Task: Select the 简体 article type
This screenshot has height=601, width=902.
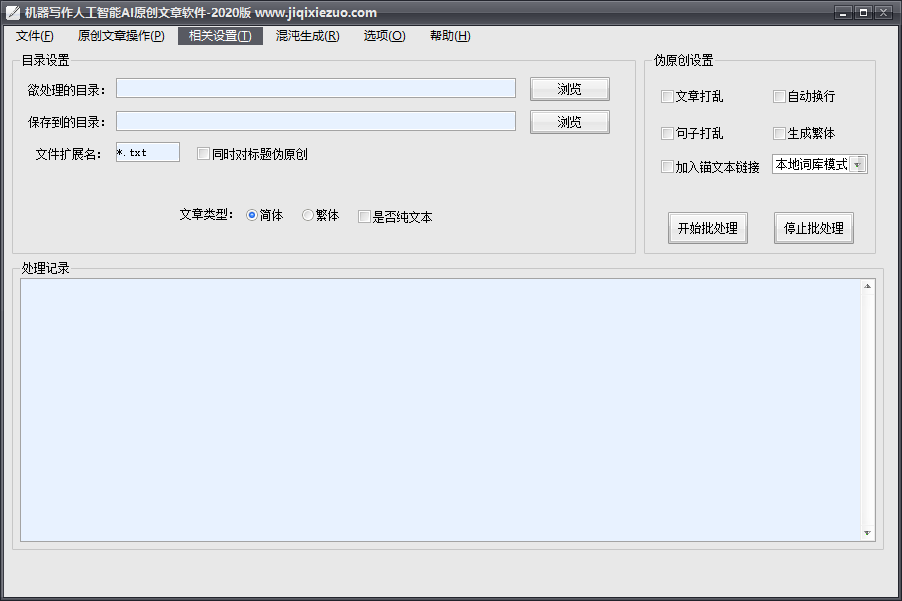Action: (252, 215)
